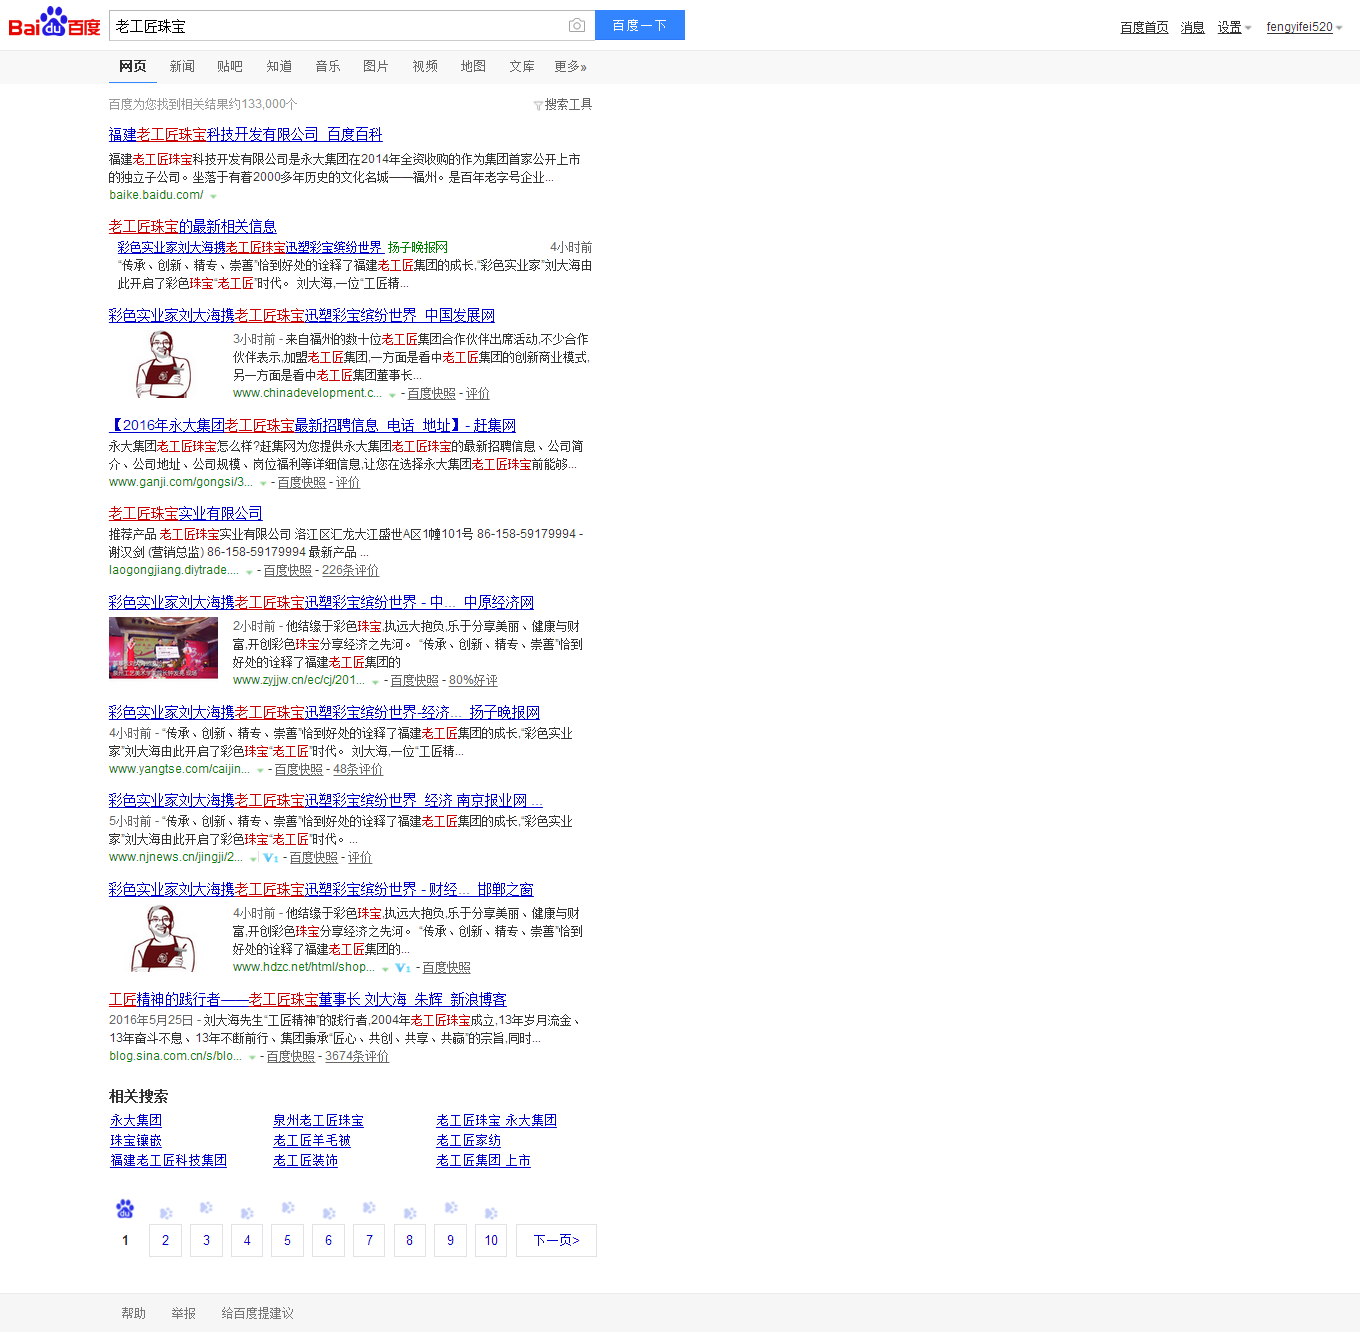1360x1332 pixels.
Task: Open the 赶集网 recruitment info result
Action: [313, 425]
